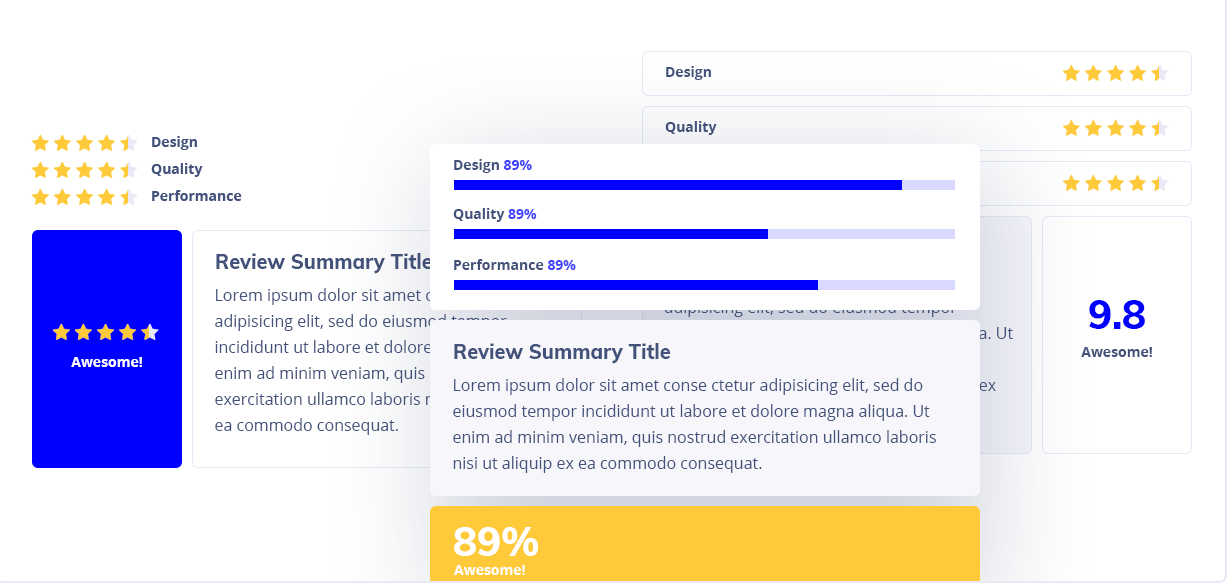Screen dimensions: 1227x585
Task: Click the Awesome! text in the yellow box
Action: [x=489, y=570]
